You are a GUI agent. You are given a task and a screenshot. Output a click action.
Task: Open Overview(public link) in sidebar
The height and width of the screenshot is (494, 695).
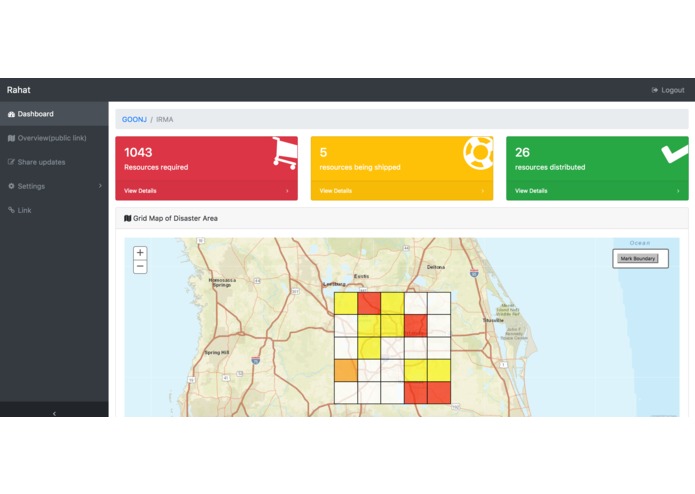(x=54, y=138)
